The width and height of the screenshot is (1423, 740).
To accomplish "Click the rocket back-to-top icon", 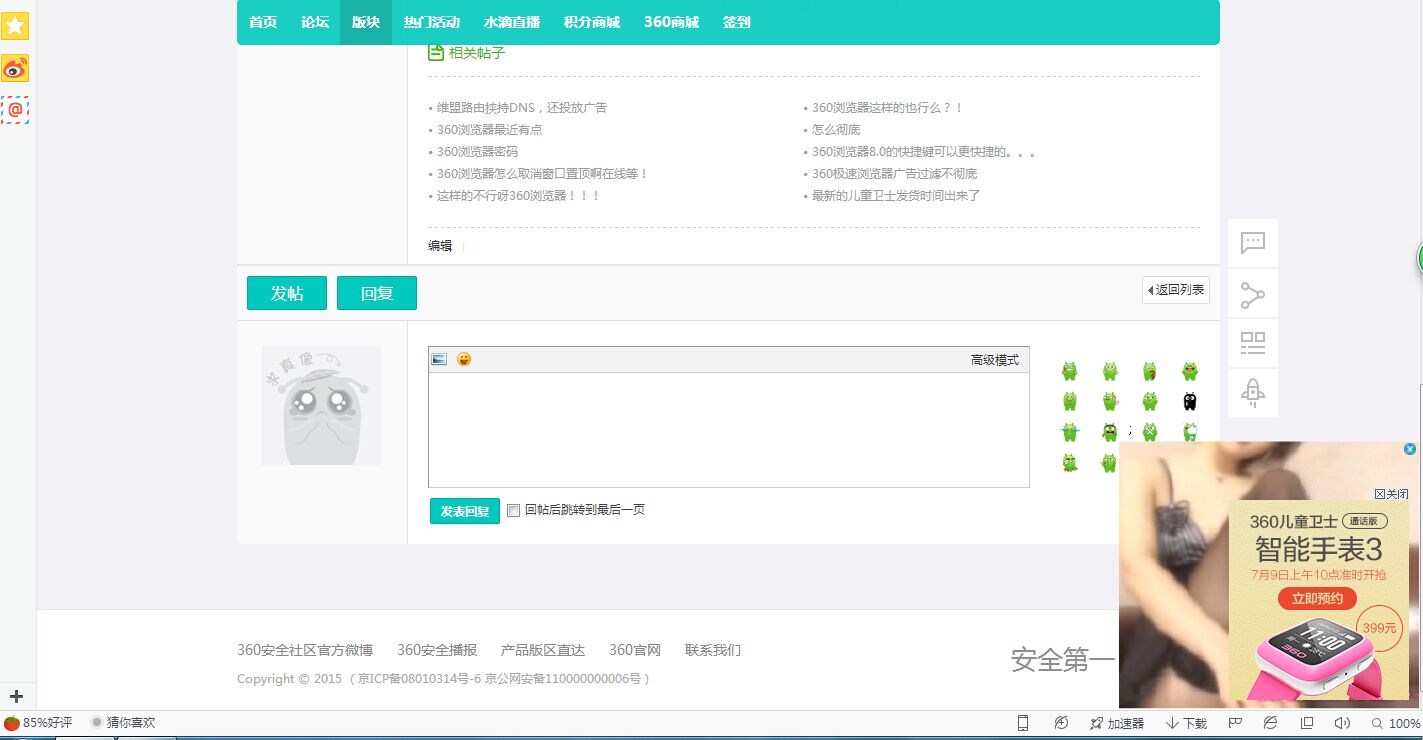I will pos(1253,392).
